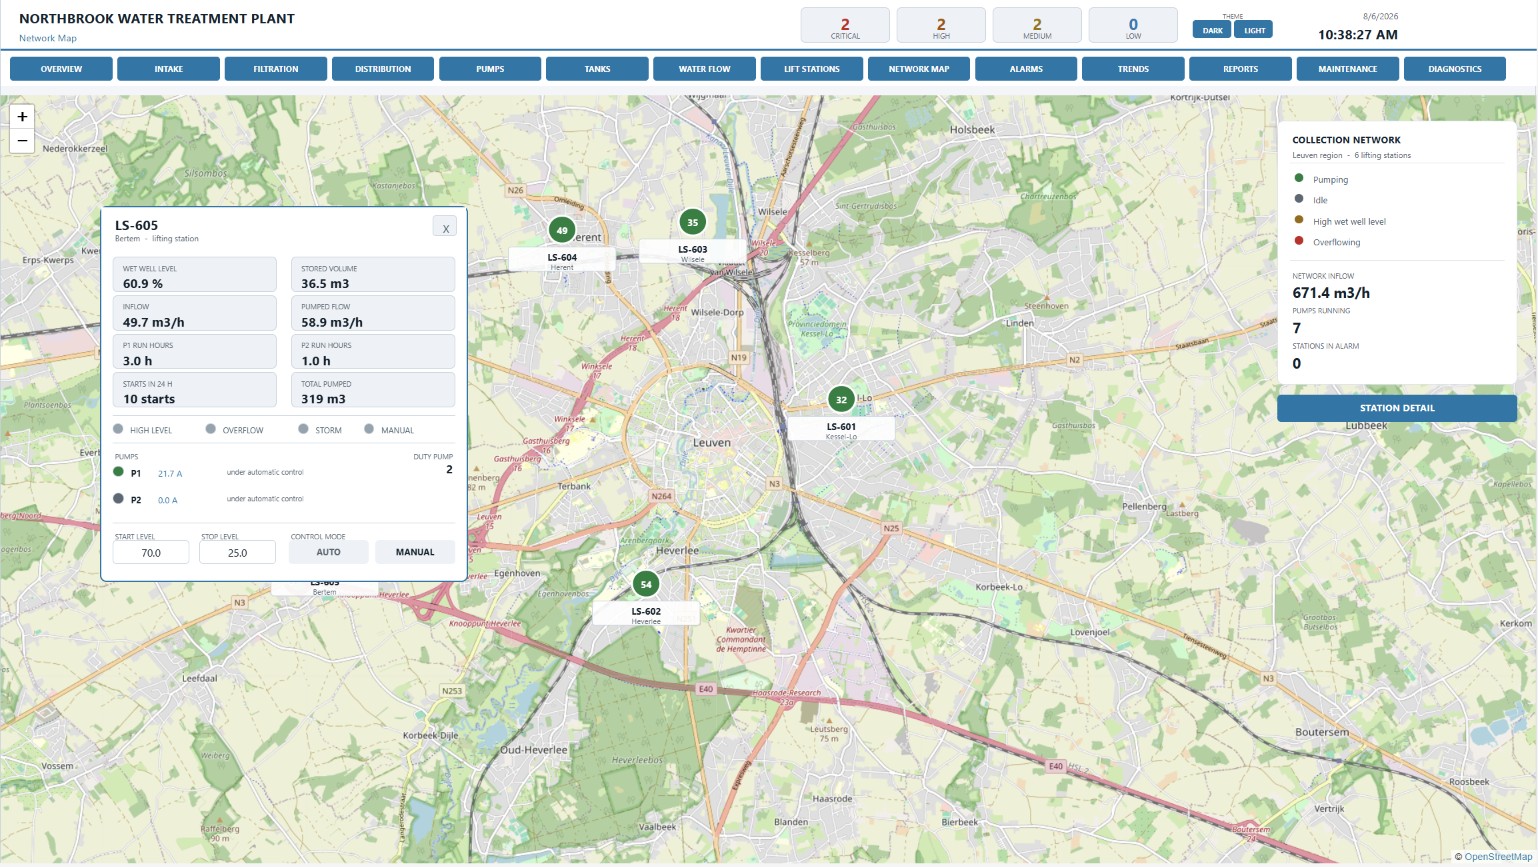Screen dimensions: 1538x867
Task: Click the Low alarm counter
Action: point(1133,26)
